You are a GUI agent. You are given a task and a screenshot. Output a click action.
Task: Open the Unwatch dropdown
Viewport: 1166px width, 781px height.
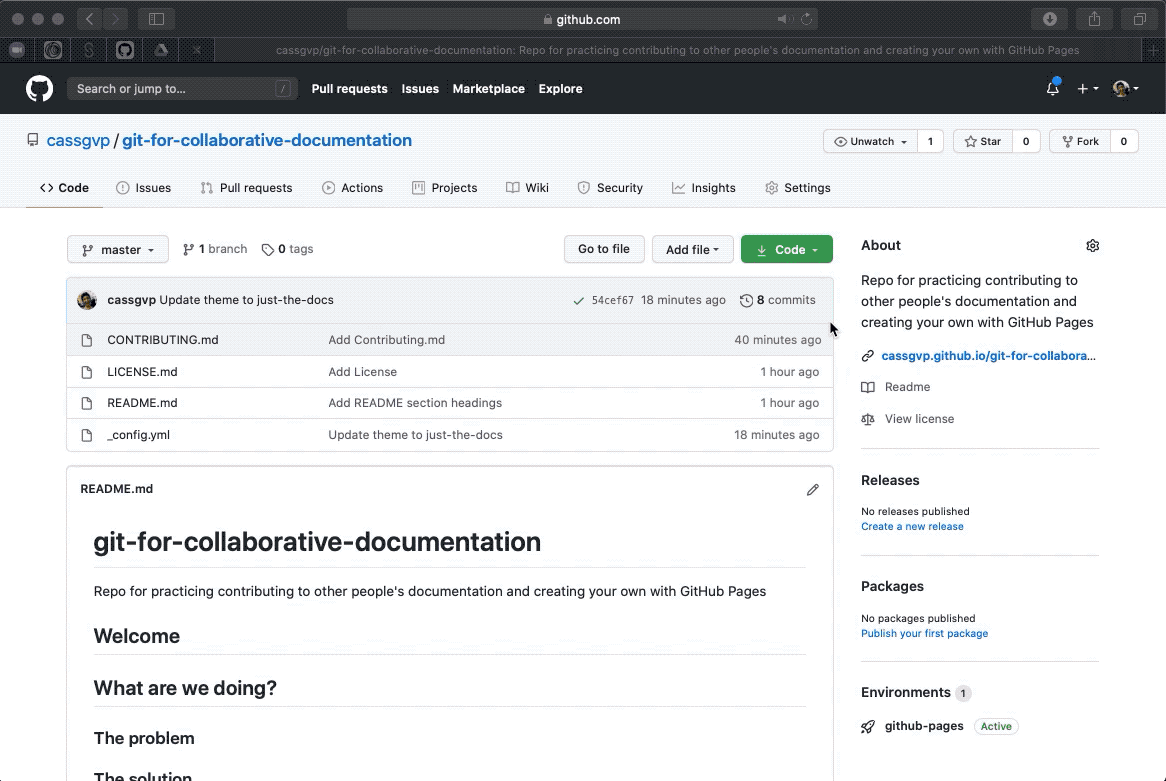tap(870, 142)
